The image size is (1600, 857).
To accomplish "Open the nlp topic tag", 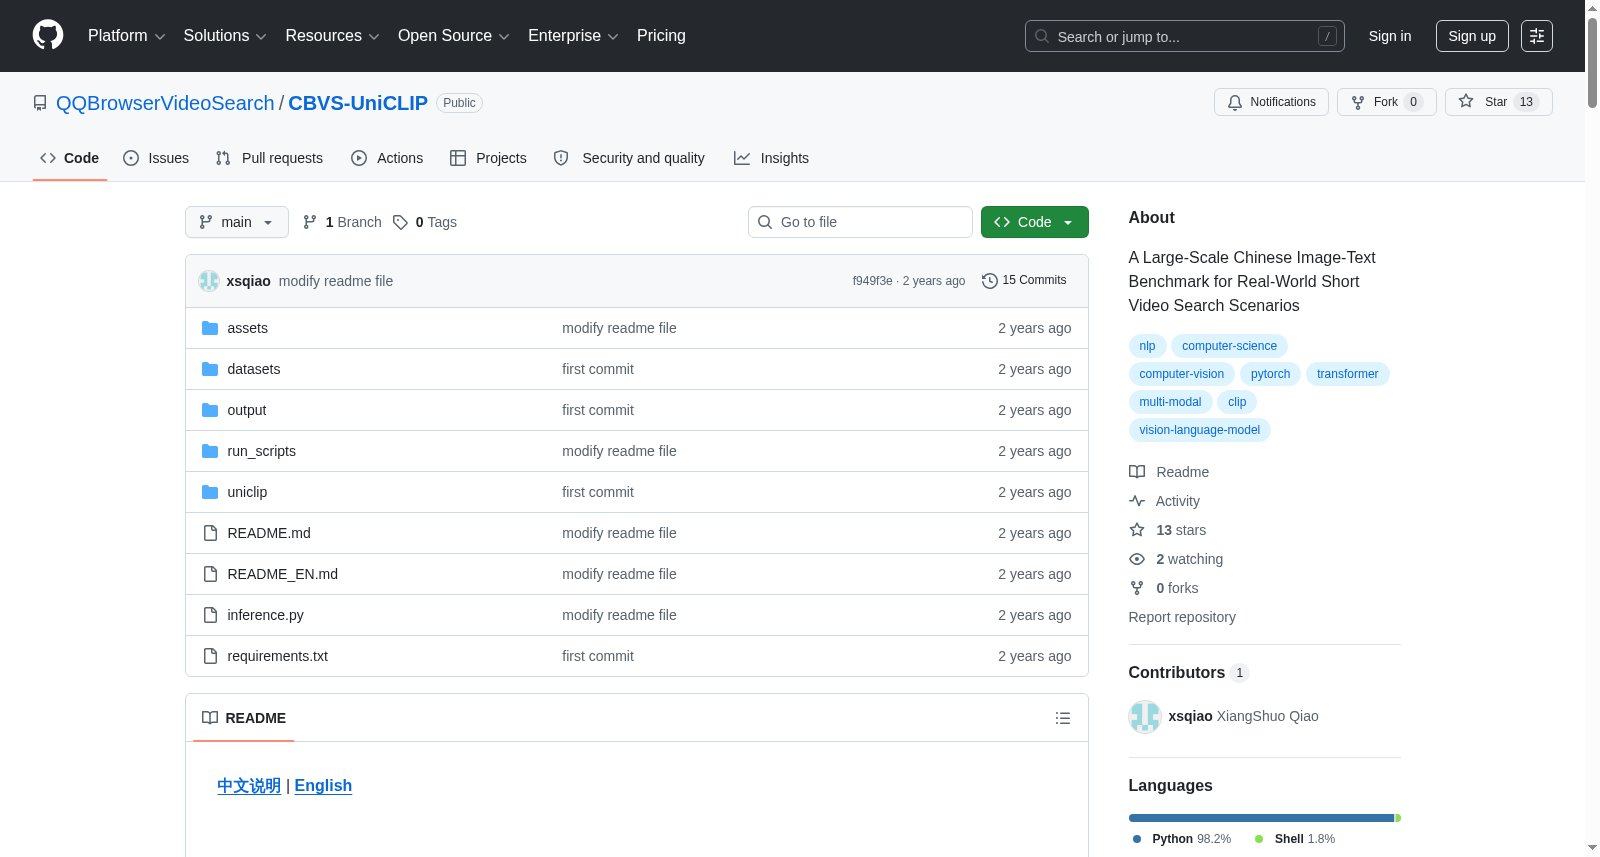I will 1147,346.
